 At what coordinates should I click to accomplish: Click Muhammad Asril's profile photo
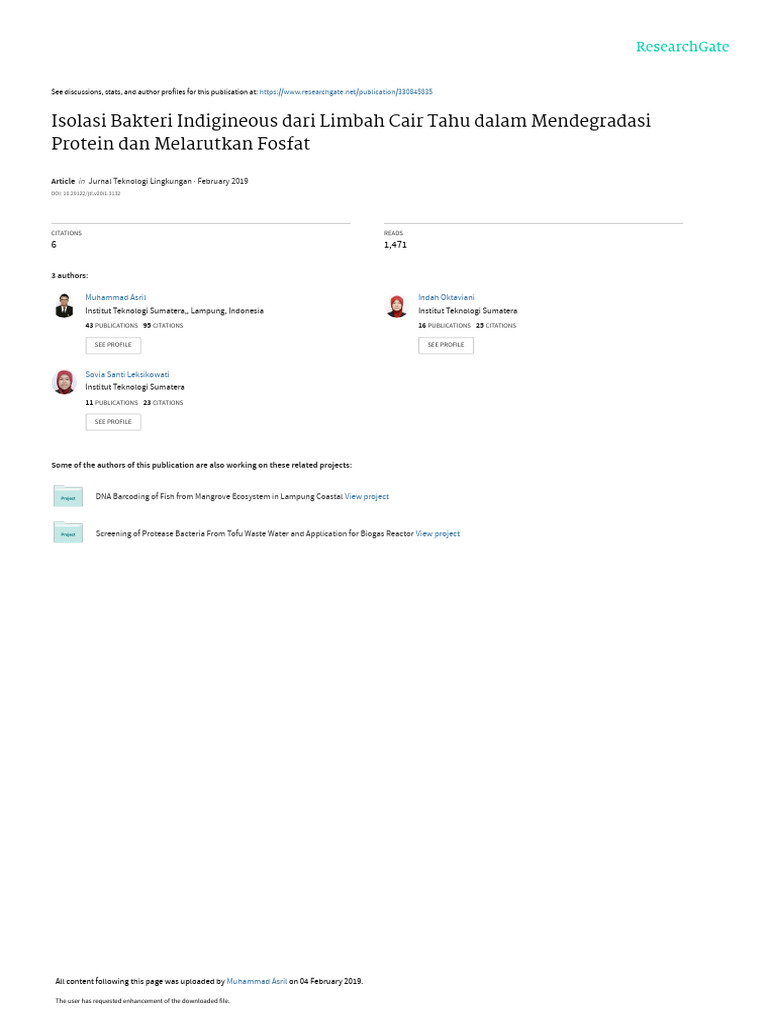pyautogui.click(x=64, y=305)
